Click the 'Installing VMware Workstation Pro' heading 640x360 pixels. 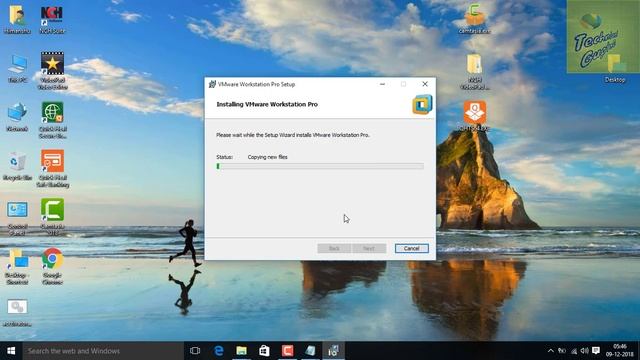coord(267,104)
